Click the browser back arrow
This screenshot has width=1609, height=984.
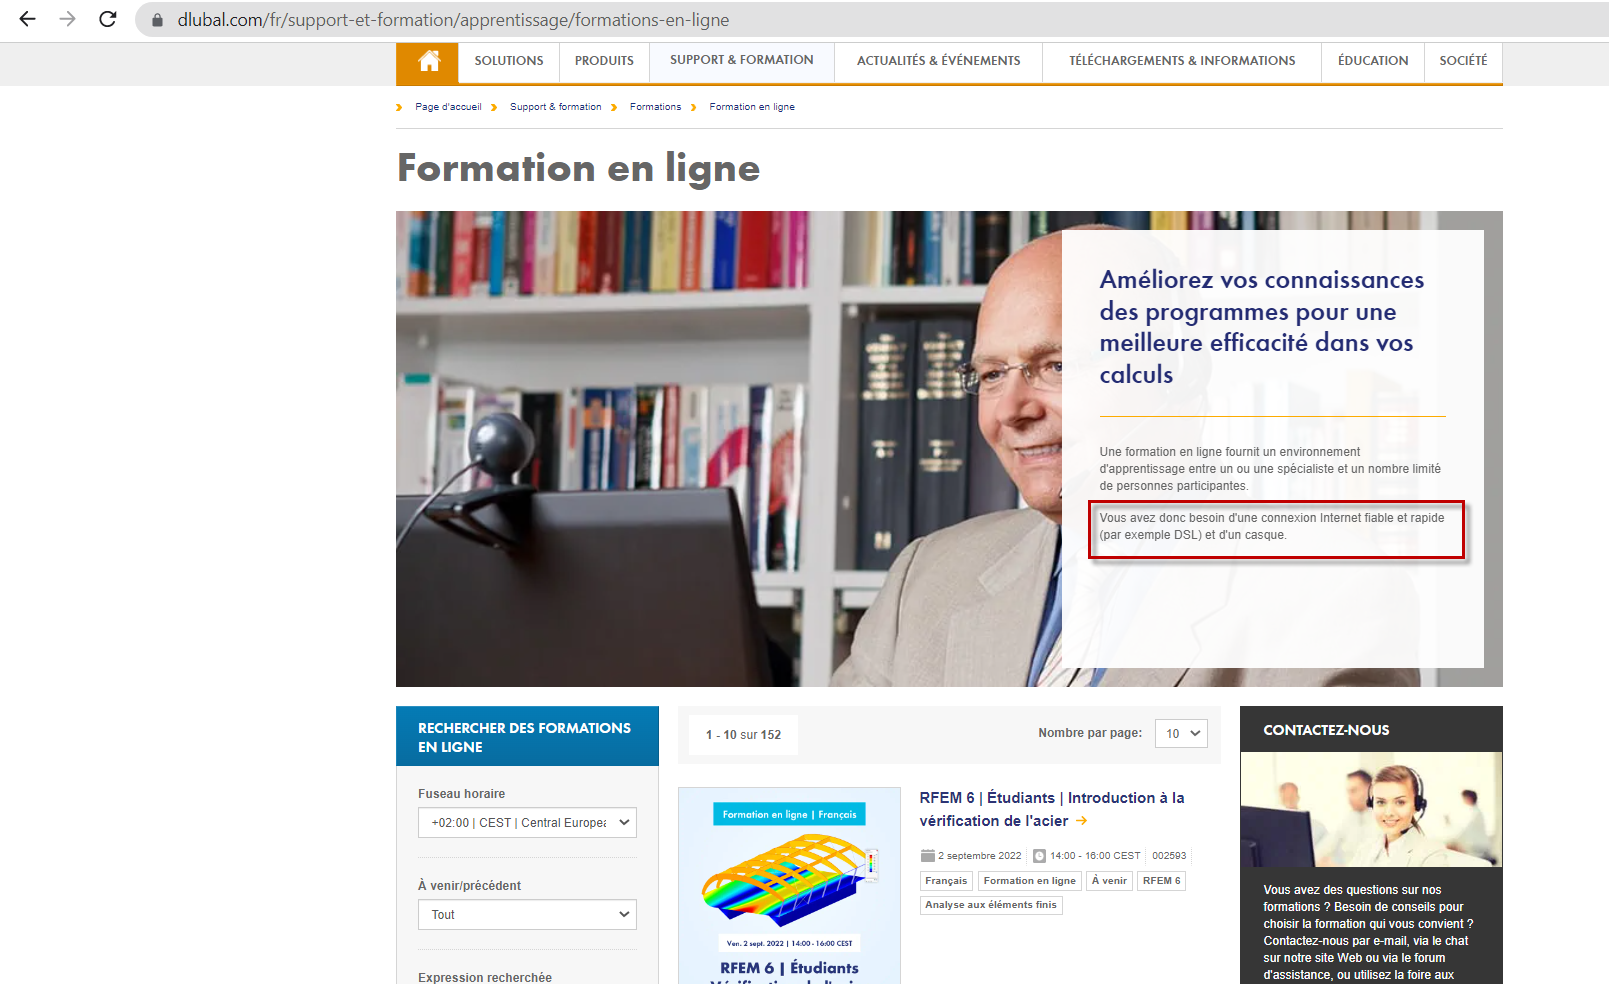click(27, 19)
